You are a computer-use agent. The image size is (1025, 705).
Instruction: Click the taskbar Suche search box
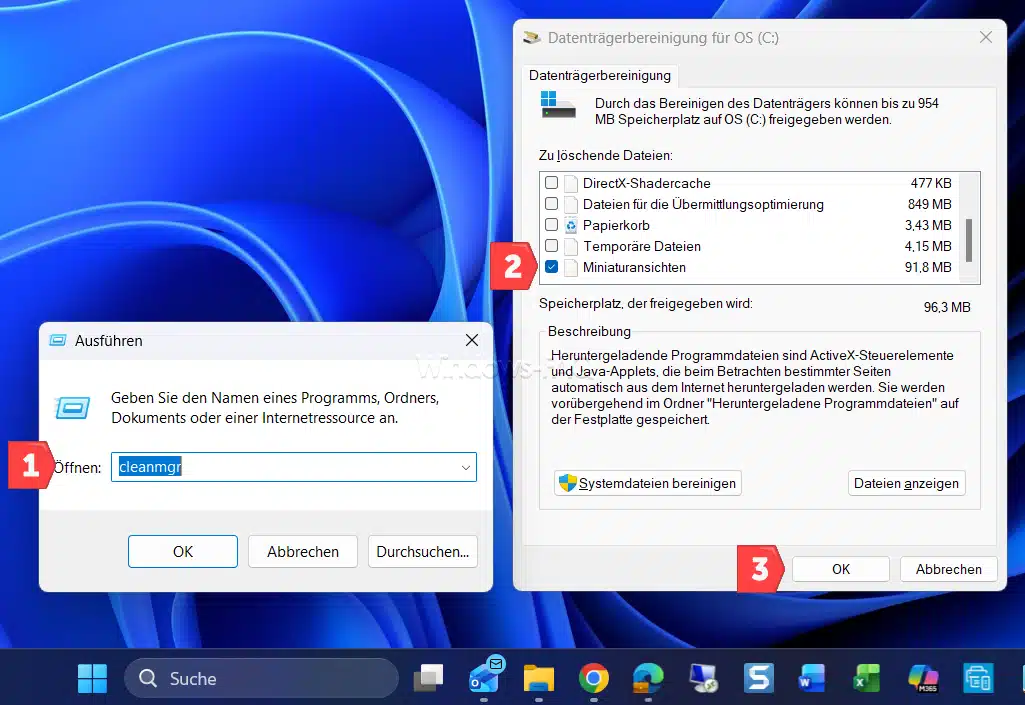click(261, 678)
